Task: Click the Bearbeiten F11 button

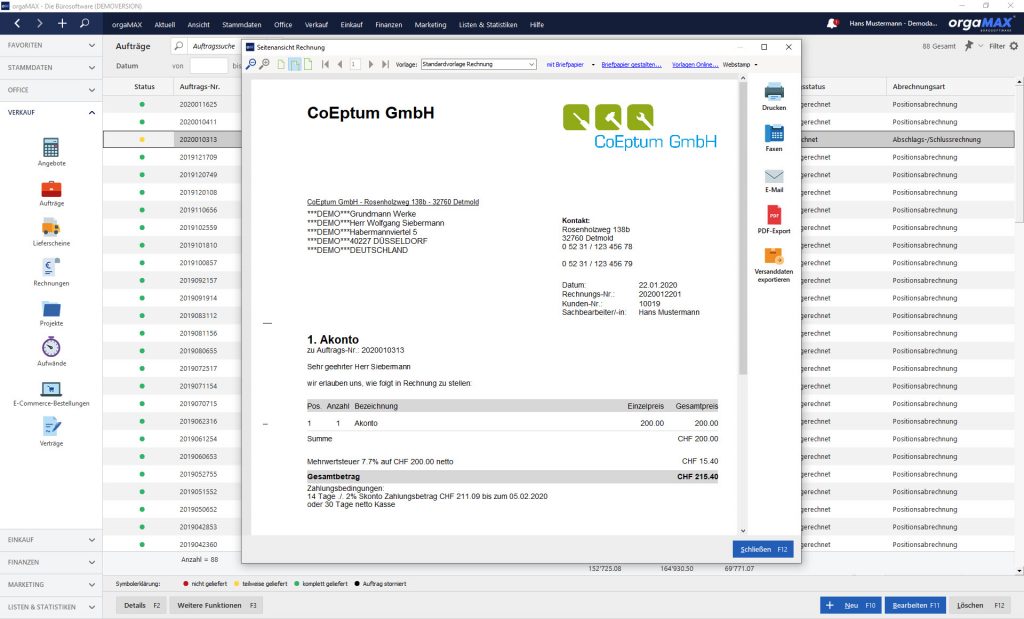Action: 916,605
